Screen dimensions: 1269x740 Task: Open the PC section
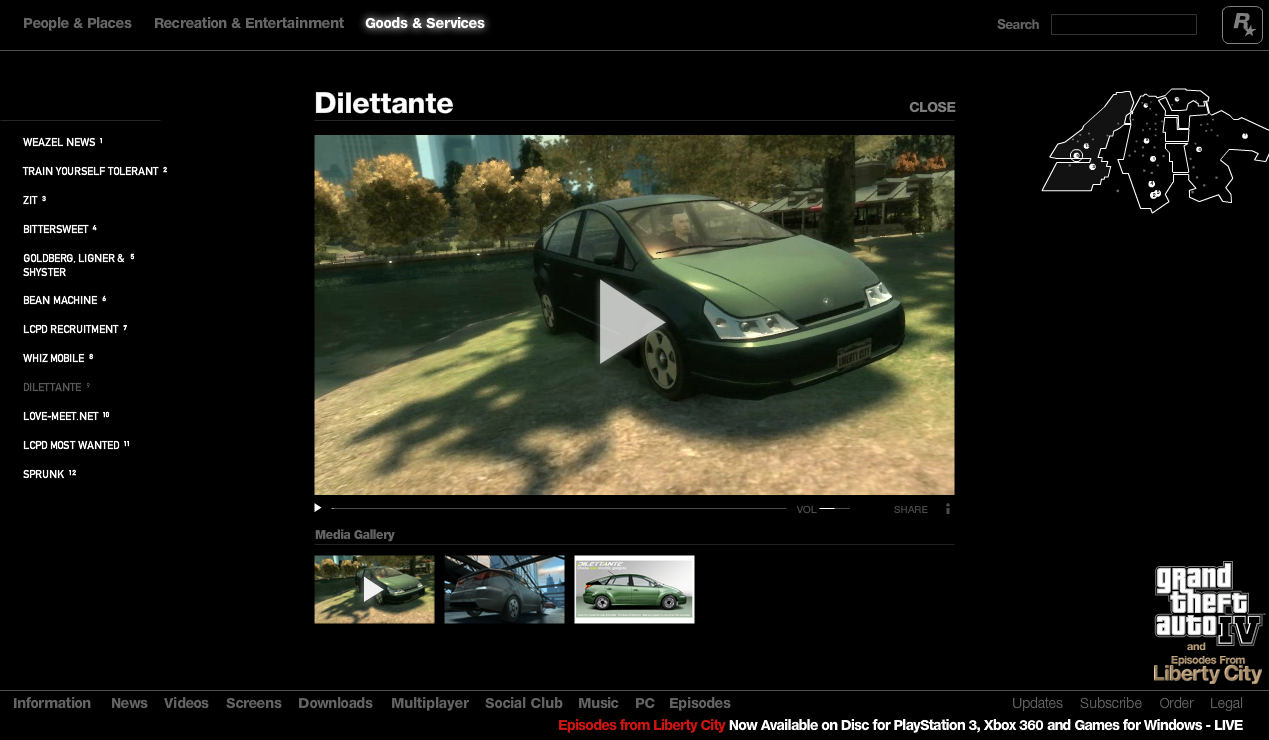click(645, 703)
